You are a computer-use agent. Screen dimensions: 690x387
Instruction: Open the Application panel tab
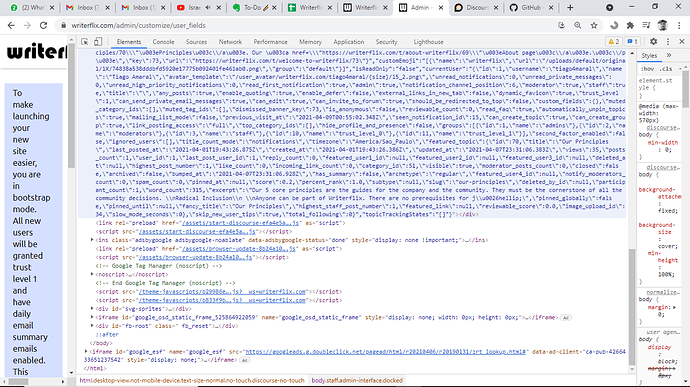click(349, 42)
